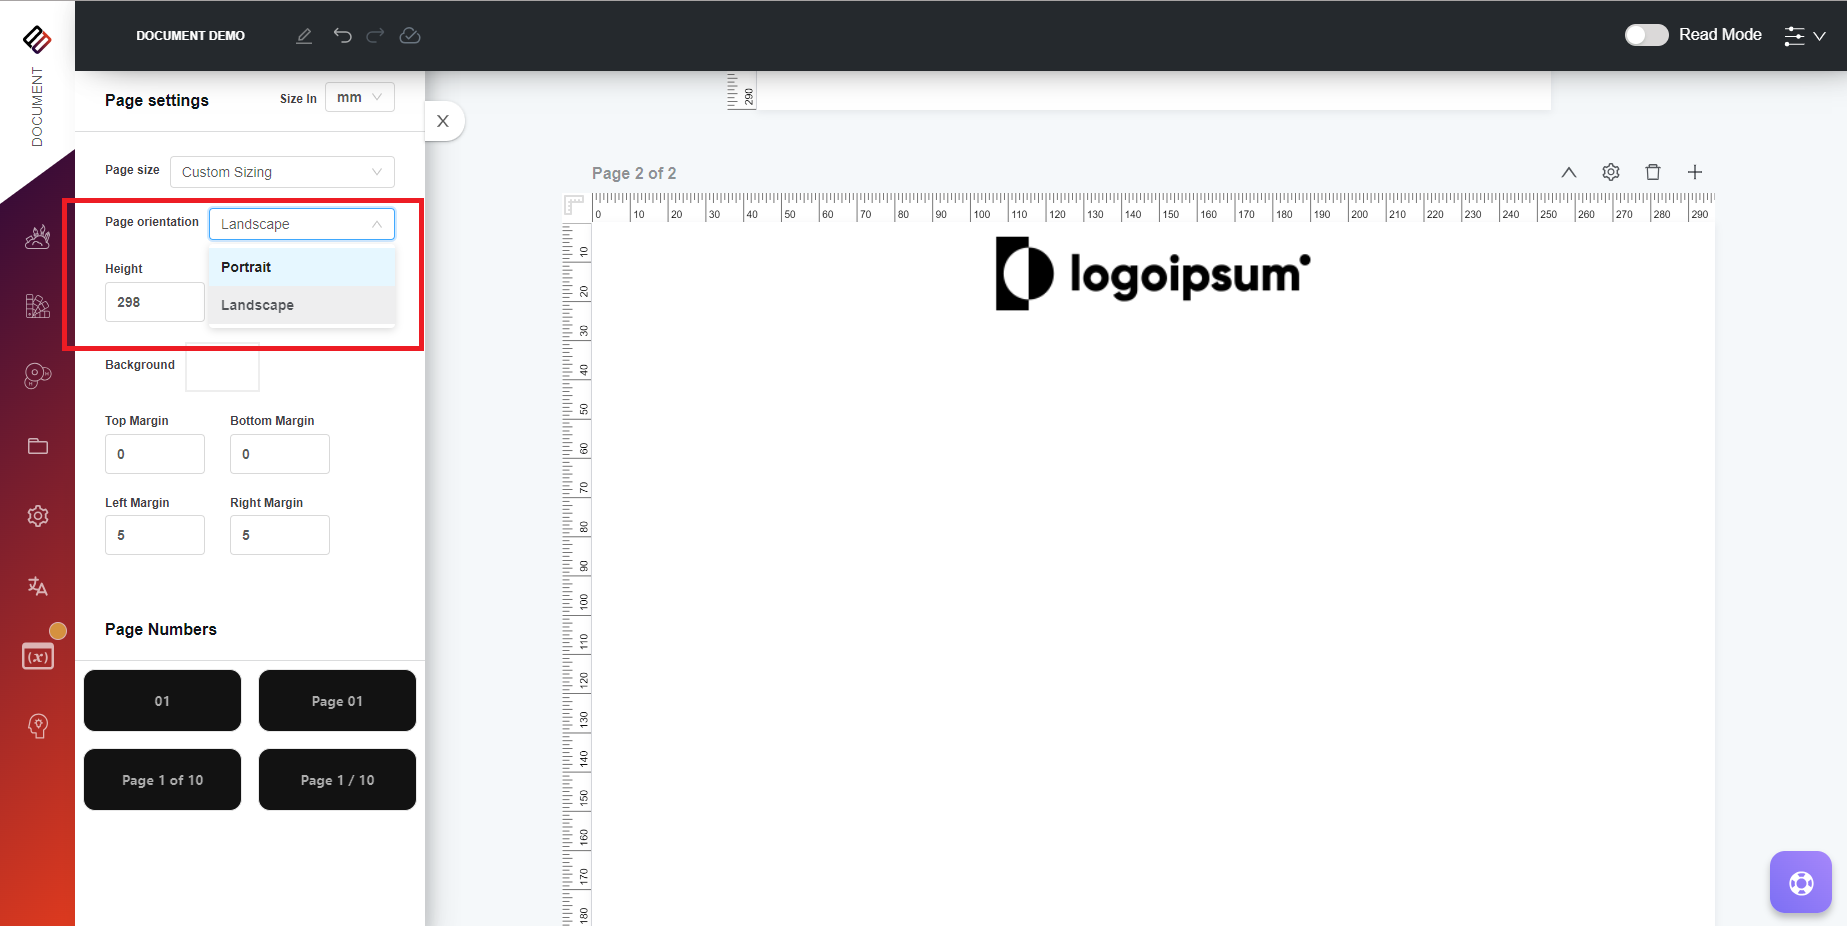
Task: Click the cloud save status icon
Action: pyautogui.click(x=410, y=36)
